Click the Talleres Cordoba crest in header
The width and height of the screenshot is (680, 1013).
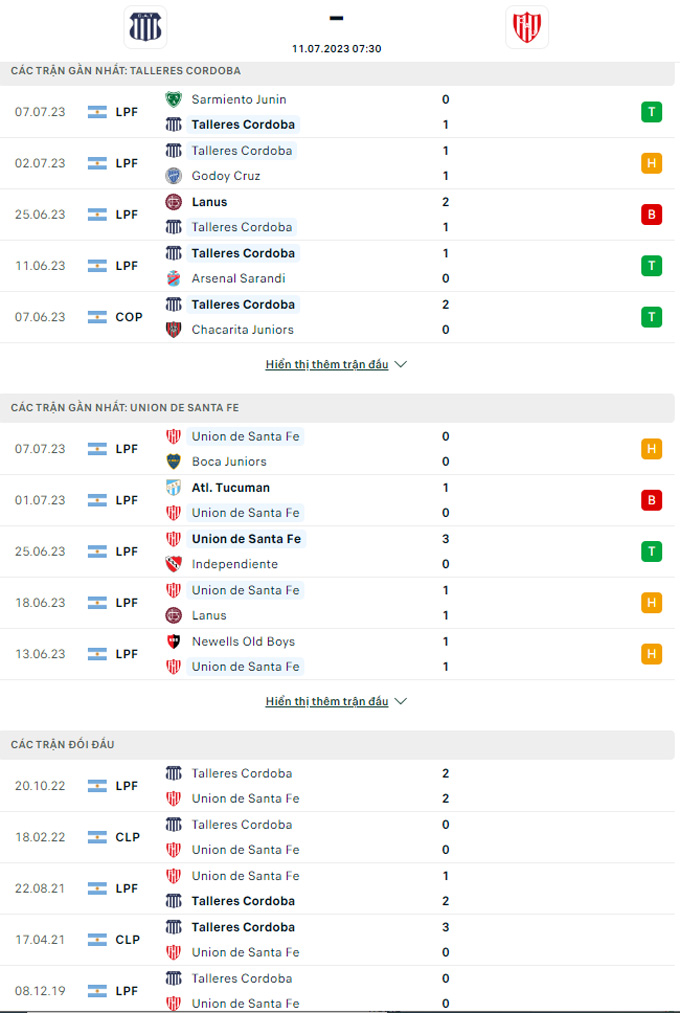pos(145,27)
